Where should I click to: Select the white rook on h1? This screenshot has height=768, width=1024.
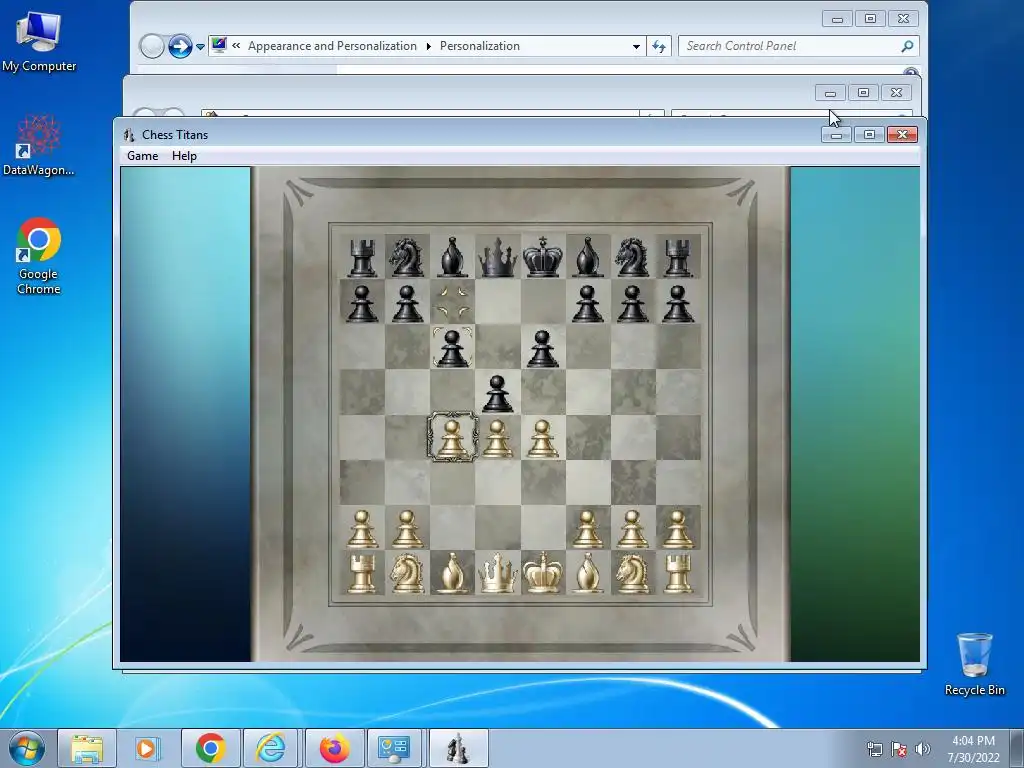coord(678,573)
